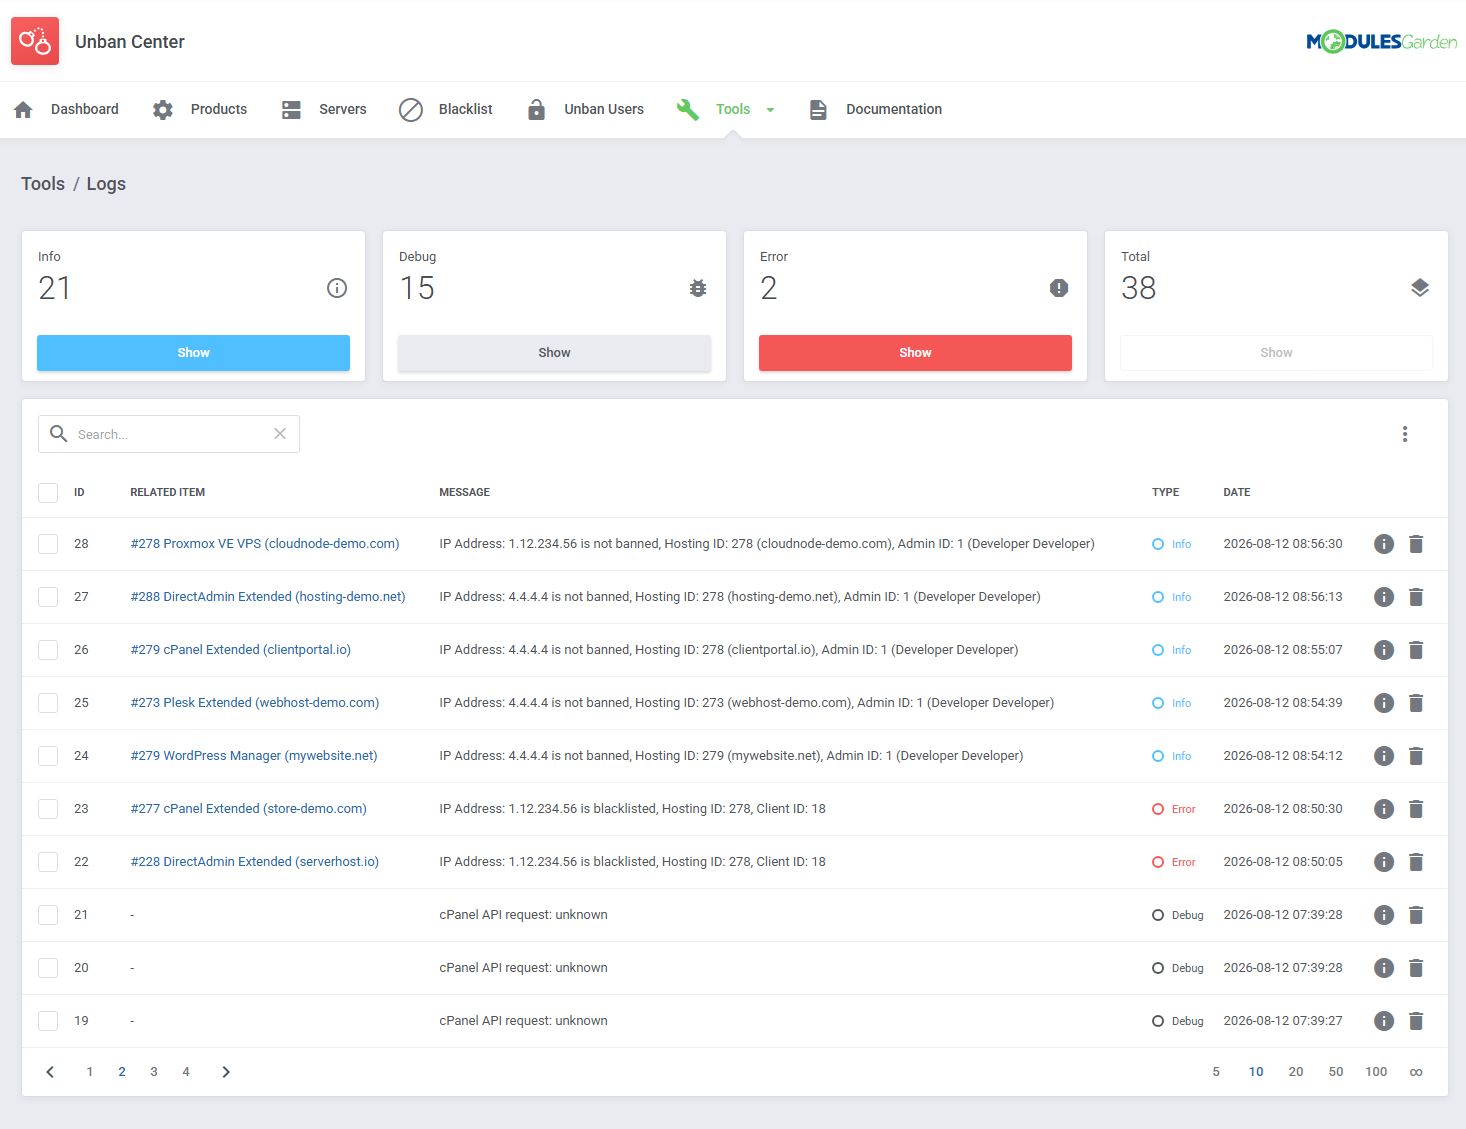1466x1129 pixels.
Task: Click the search magnifier icon
Action: coord(59,434)
